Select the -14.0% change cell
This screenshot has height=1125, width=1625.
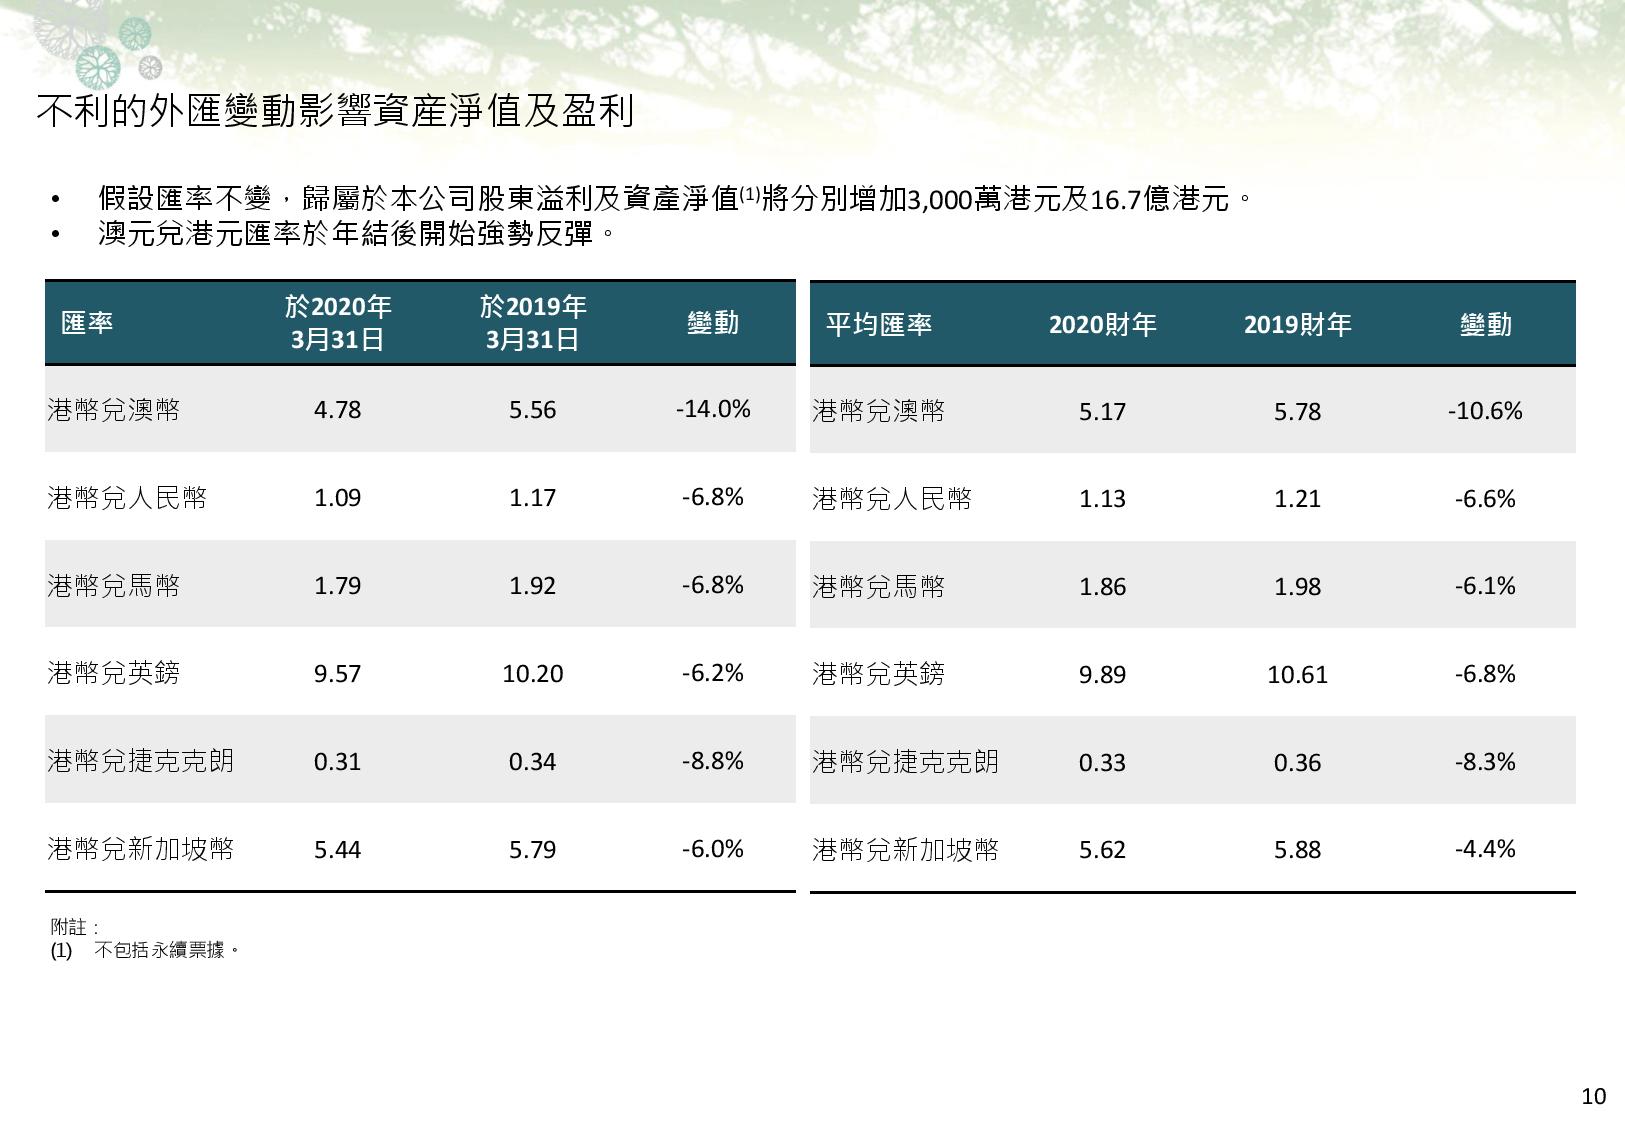click(713, 409)
